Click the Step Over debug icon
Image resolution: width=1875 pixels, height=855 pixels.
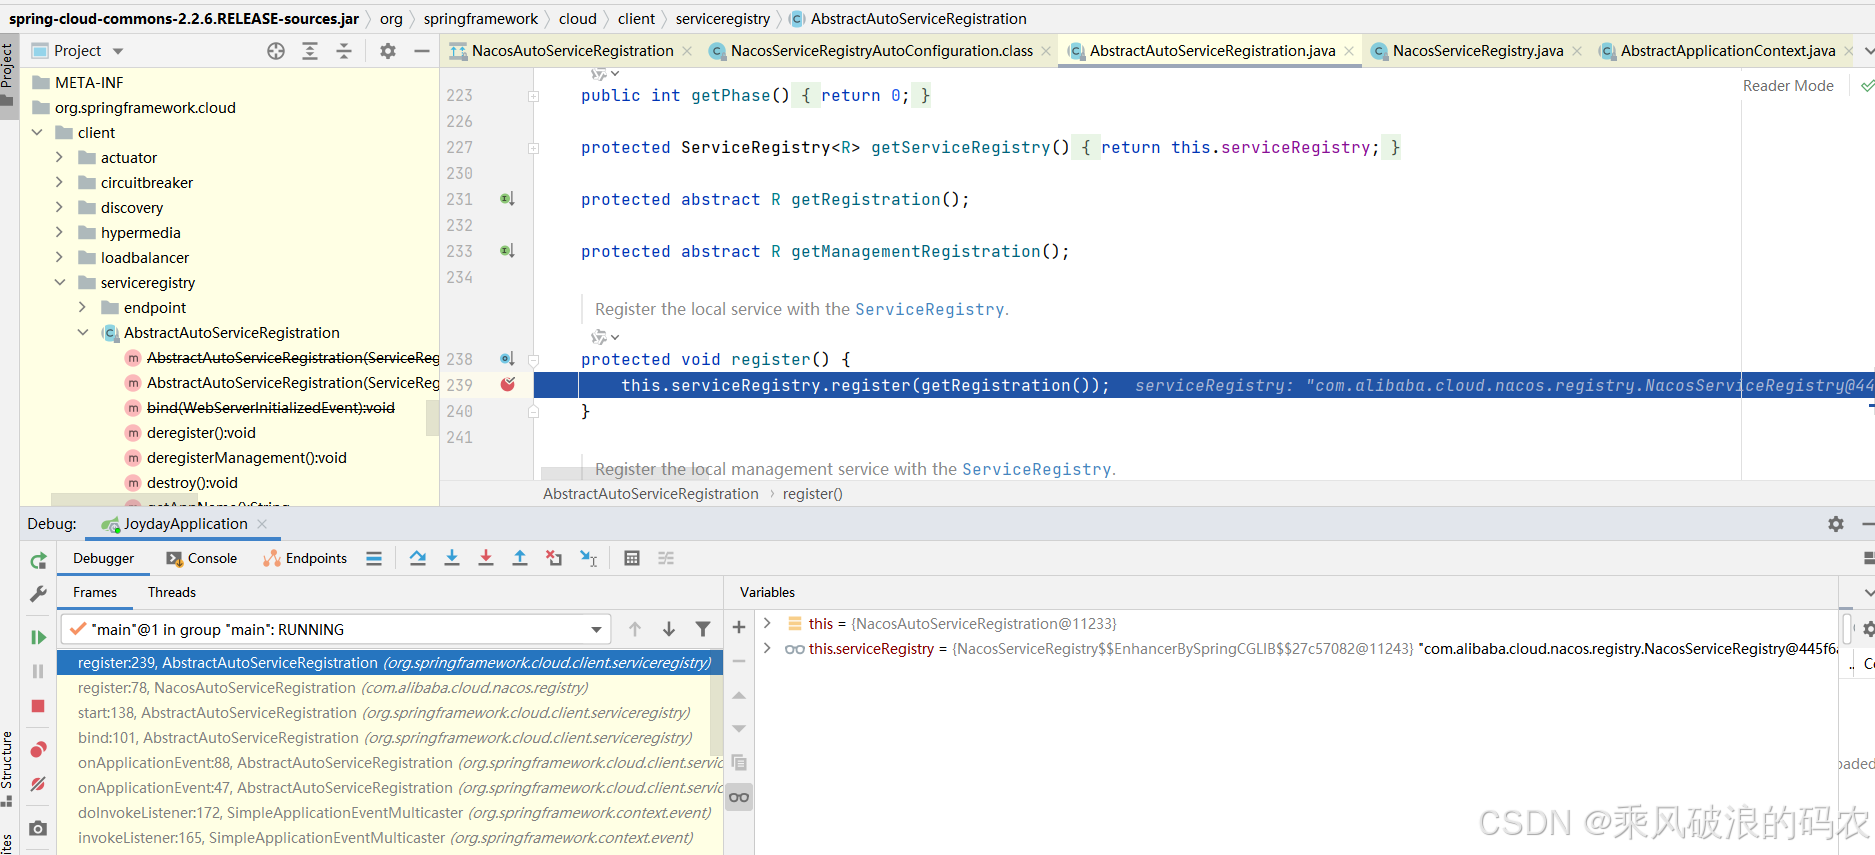pos(418,558)
